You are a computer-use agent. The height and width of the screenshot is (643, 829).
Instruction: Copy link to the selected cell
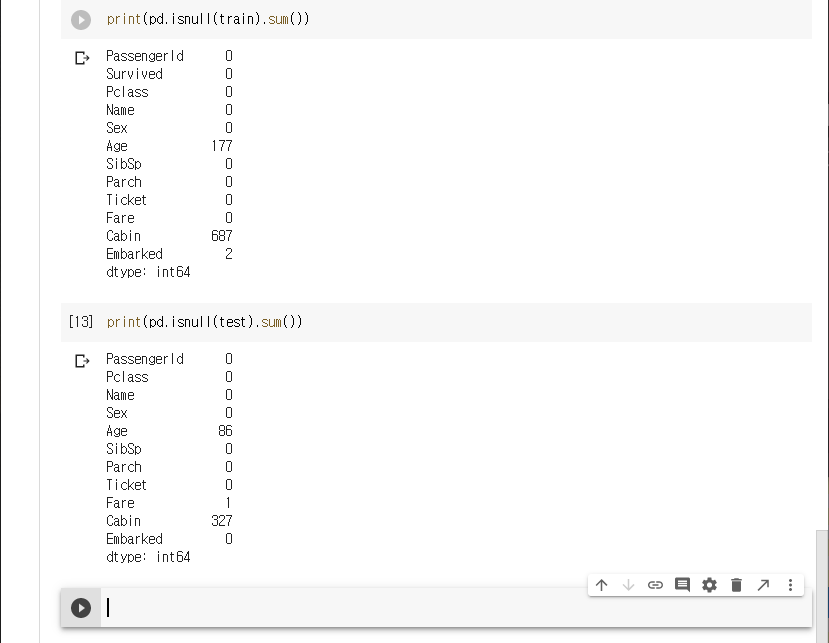click(655, 585)
